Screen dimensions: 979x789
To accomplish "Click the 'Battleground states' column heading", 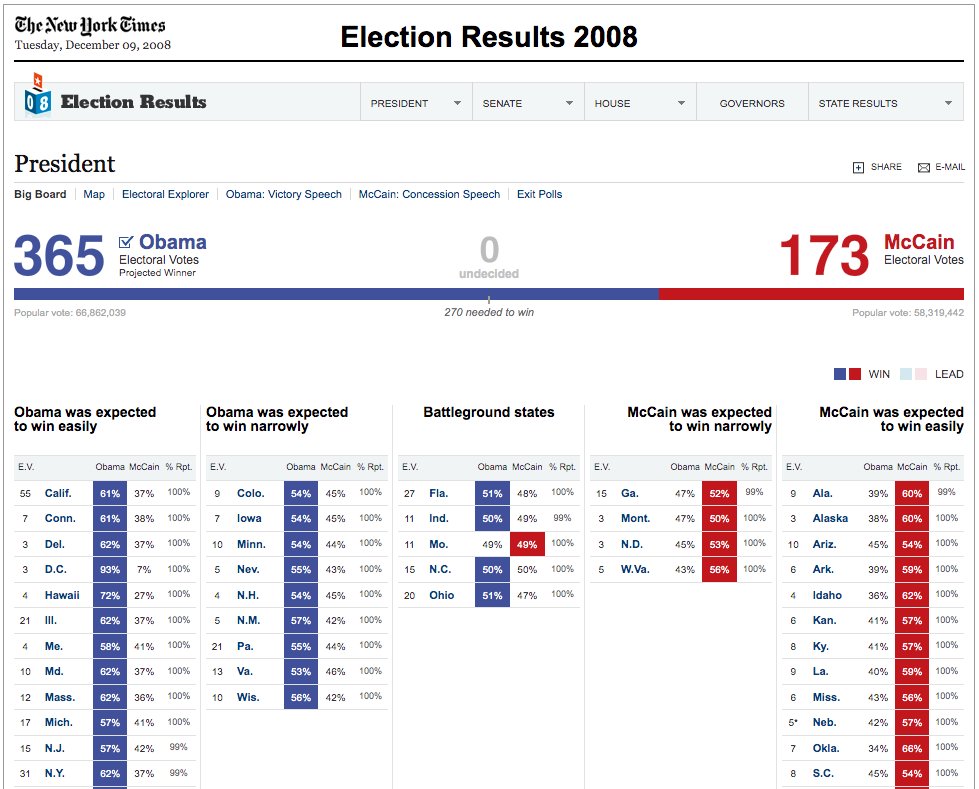I will [x=489, y=412].
